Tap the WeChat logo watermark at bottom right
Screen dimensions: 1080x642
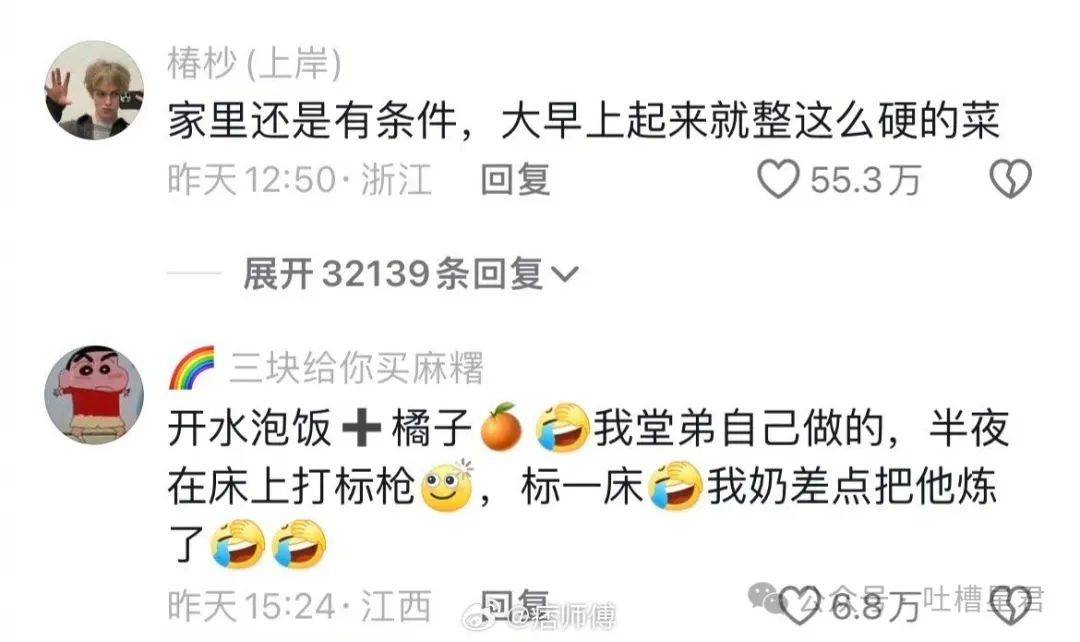[x=765, y=597]
